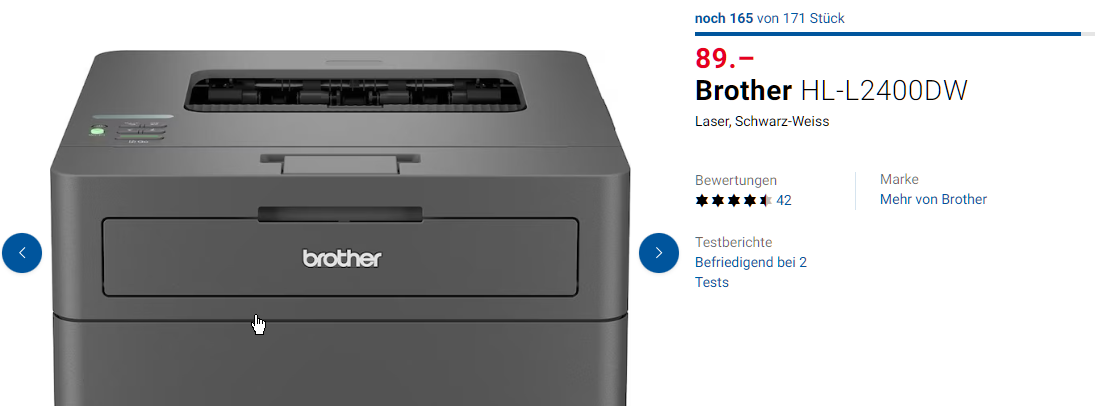The width and height of the screenshot is (1111, 406).
Task: Click the noch 165 von 171 Stück text
Action: [x=769, y=18]
